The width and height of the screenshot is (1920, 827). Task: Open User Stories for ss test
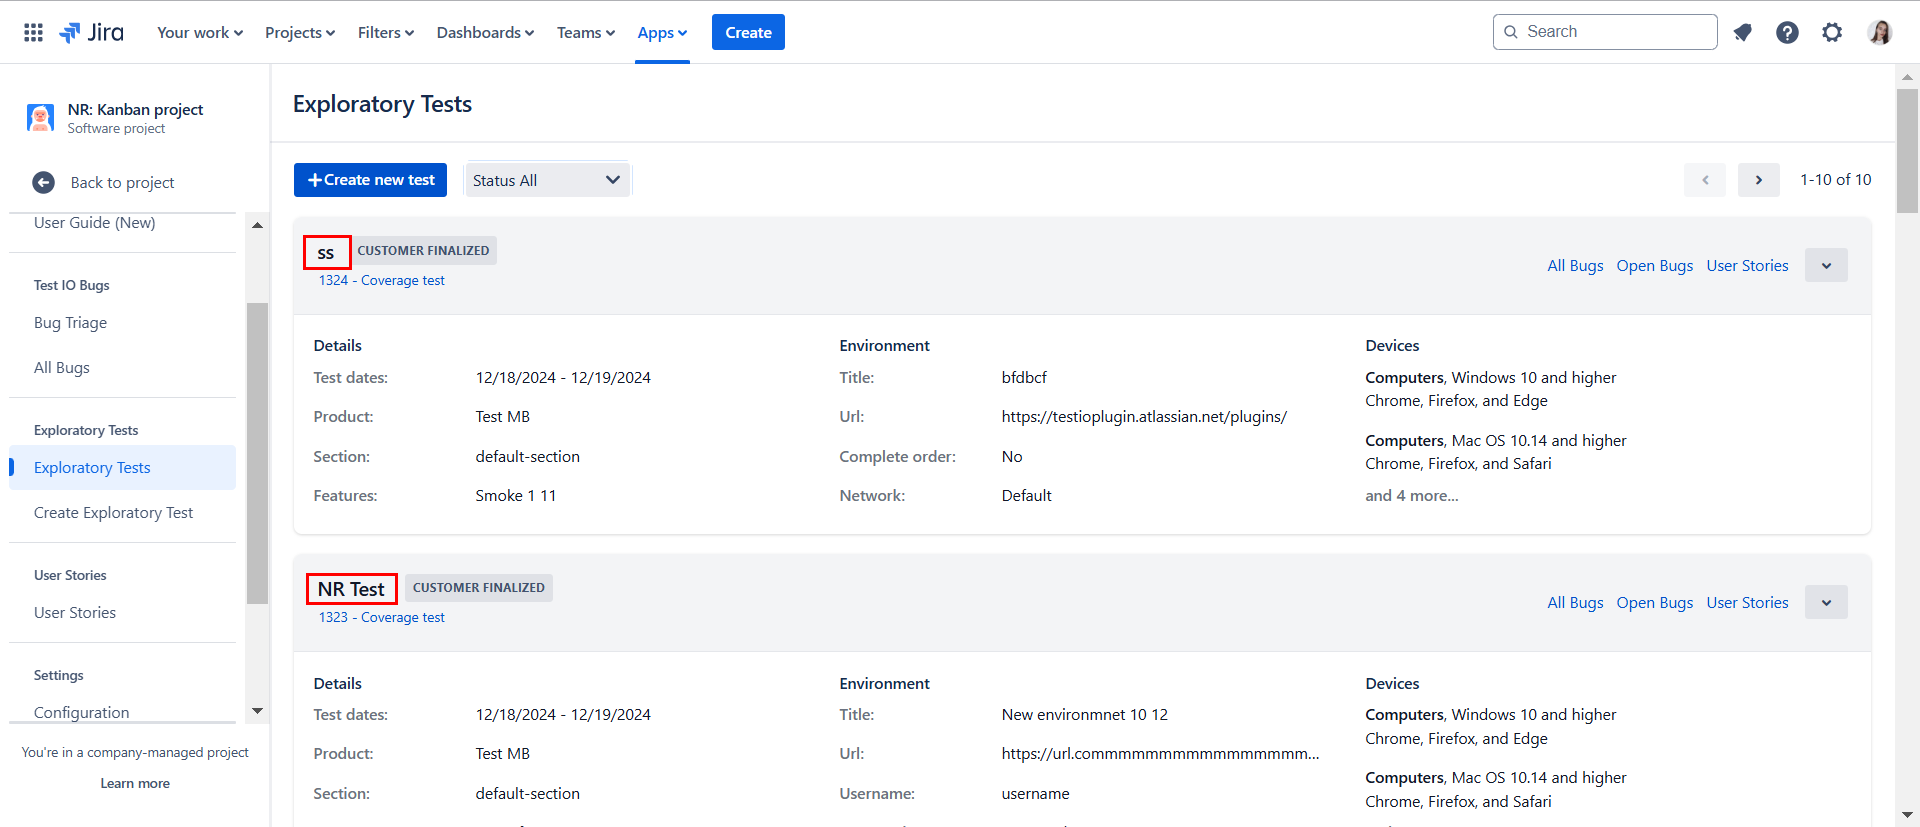pos(1747,266)
